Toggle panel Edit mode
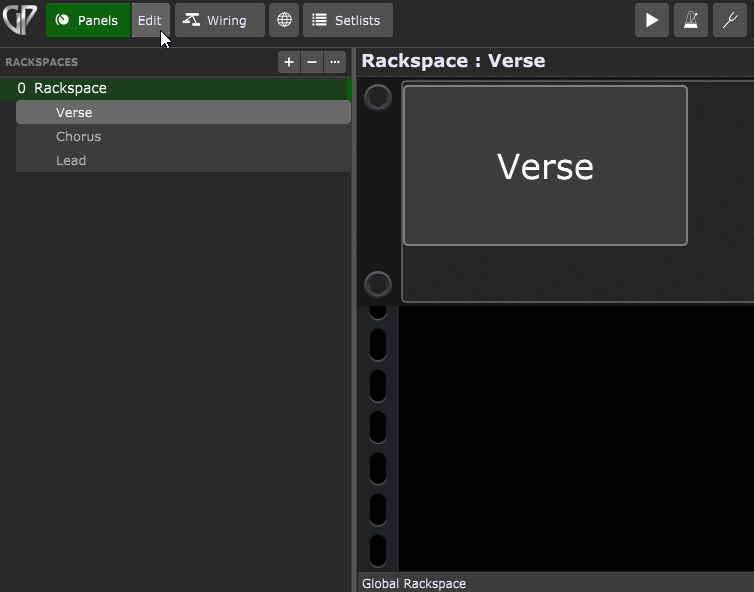This screenshot has height=592, width=754. (149, 20)
